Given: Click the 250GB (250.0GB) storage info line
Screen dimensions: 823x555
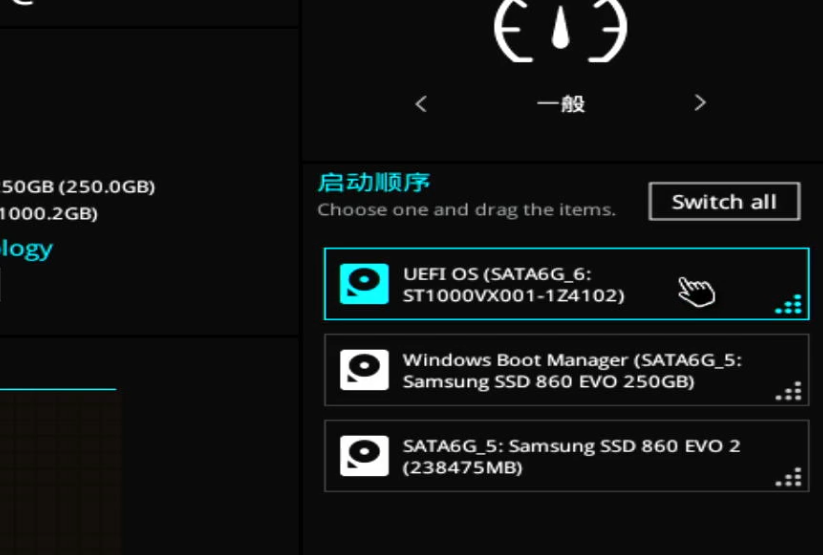Looking at the screenshot, I should coord(77,186).
